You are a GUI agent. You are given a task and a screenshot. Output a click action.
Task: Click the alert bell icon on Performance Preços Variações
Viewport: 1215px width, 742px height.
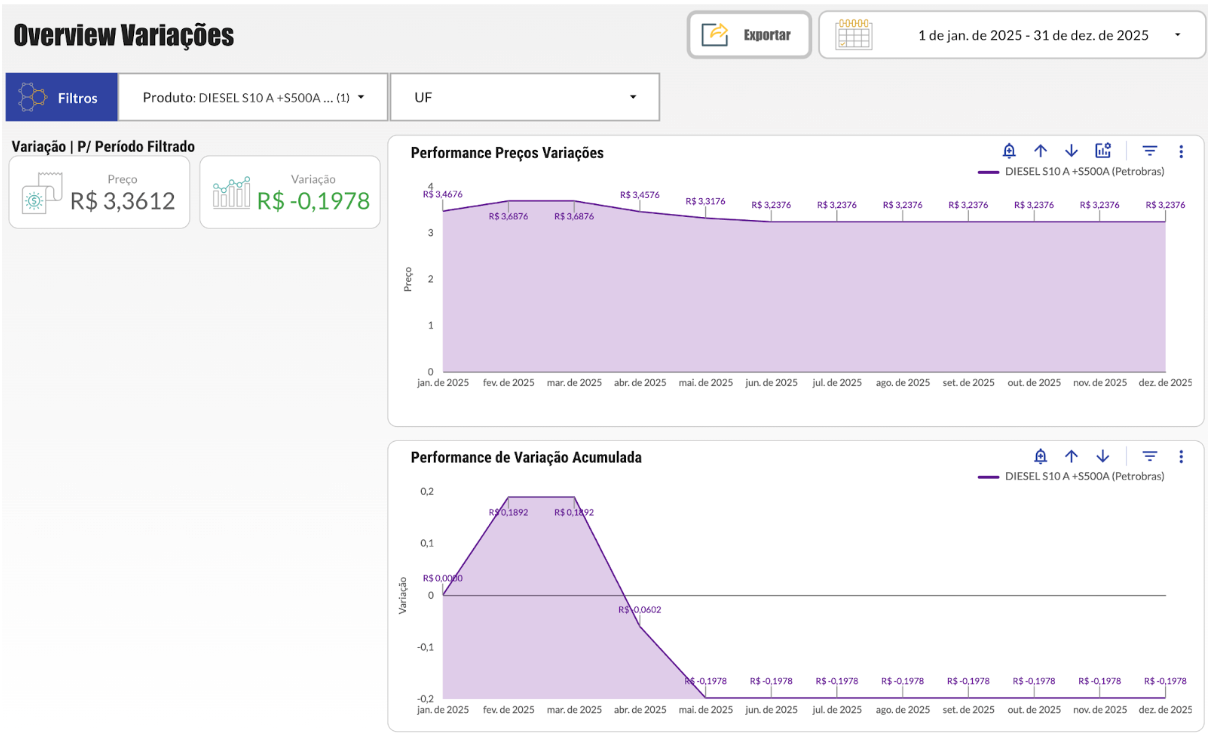1009,151
